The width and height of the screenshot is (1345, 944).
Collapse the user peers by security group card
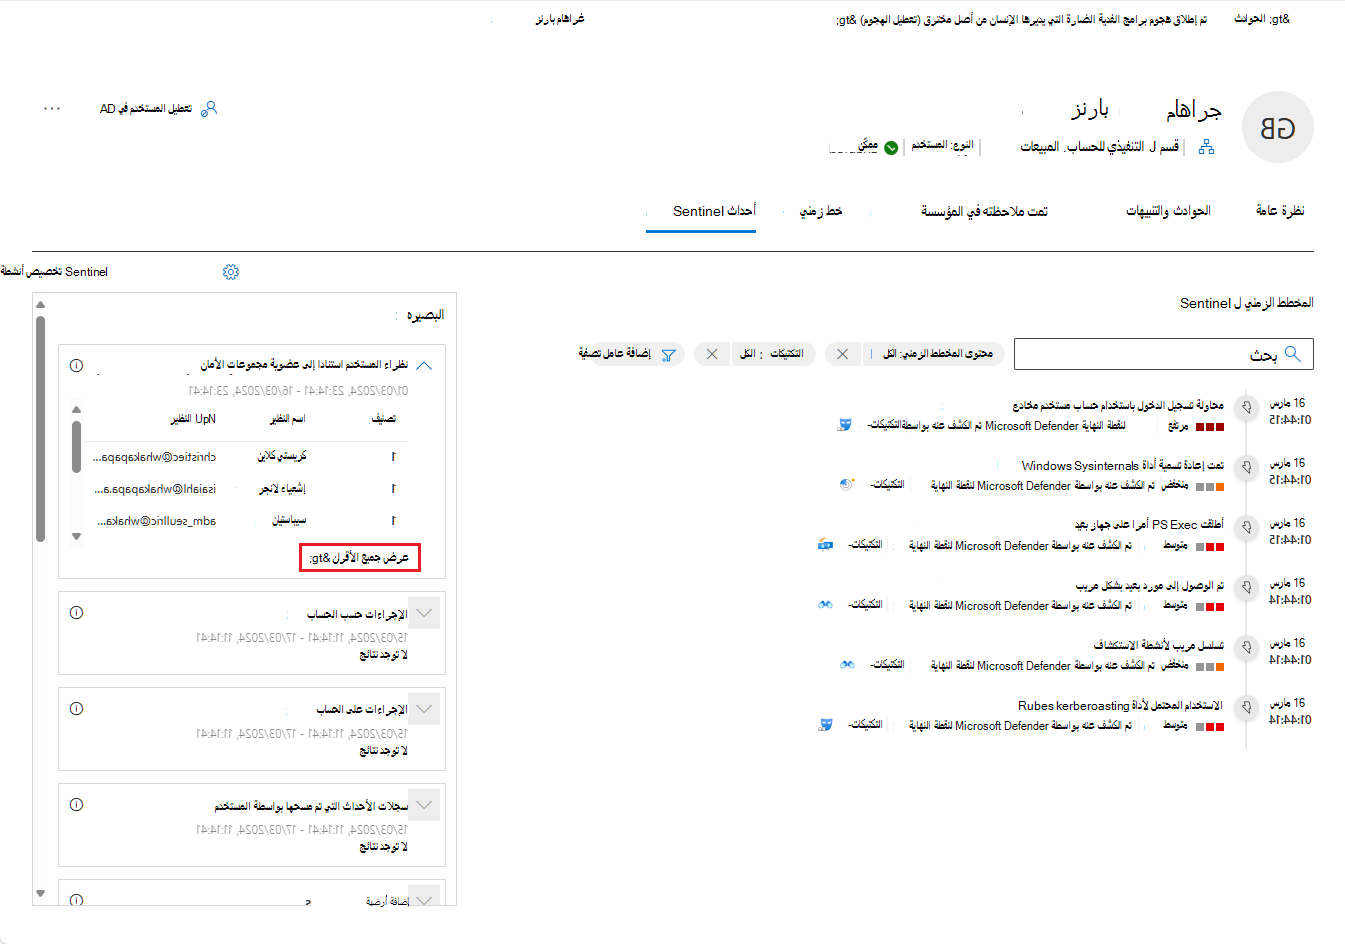pyautogui.click(x=424, y=366)
